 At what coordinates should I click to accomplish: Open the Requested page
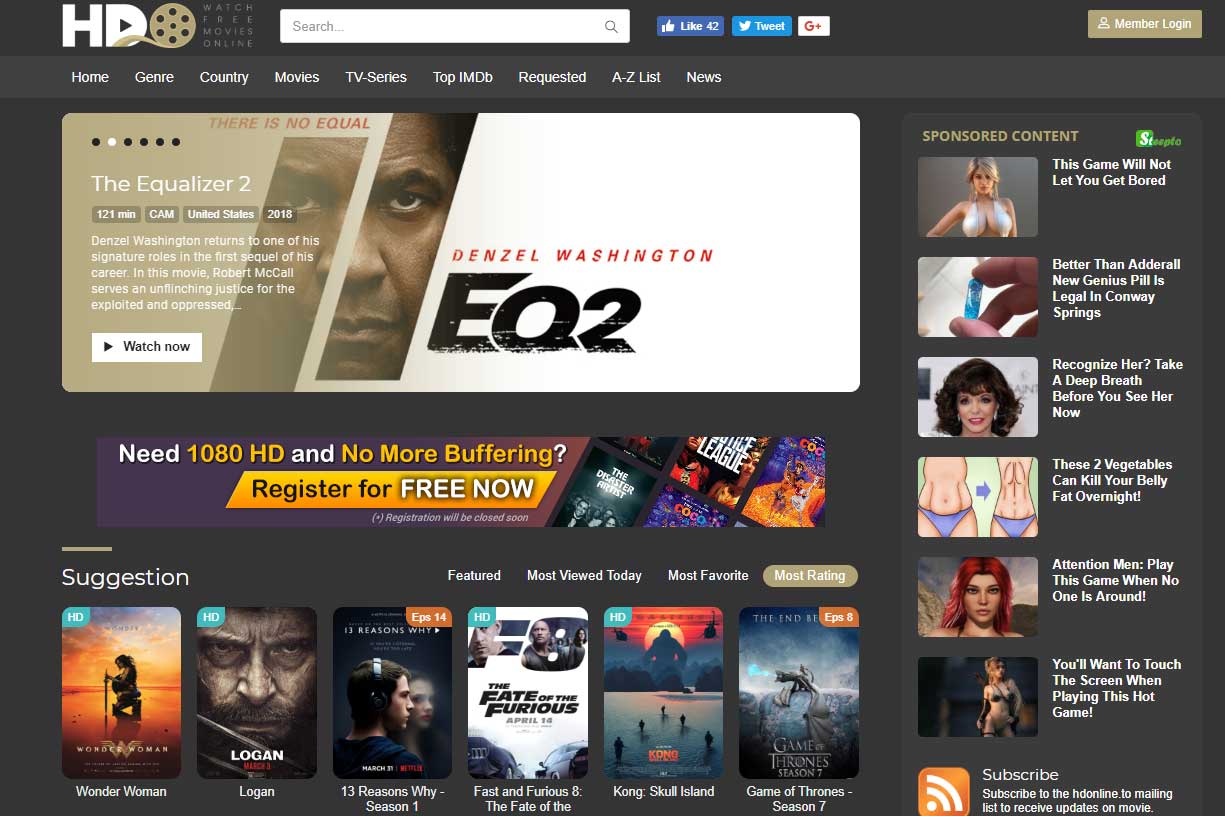552,77
